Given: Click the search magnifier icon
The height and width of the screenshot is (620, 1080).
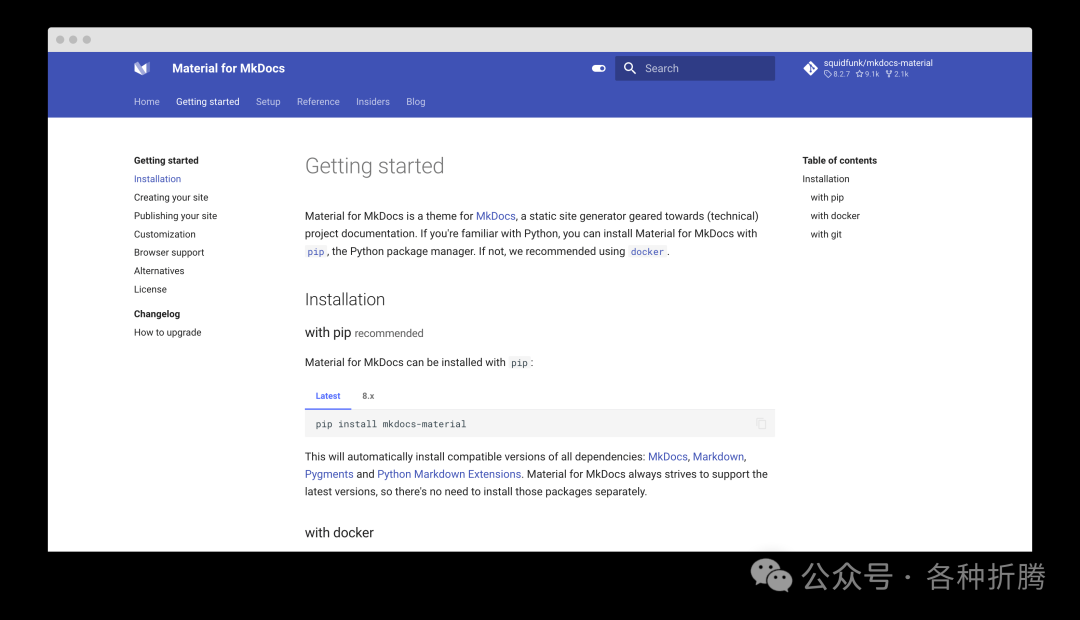Looking at the screenshot, I should coord(630,68).
